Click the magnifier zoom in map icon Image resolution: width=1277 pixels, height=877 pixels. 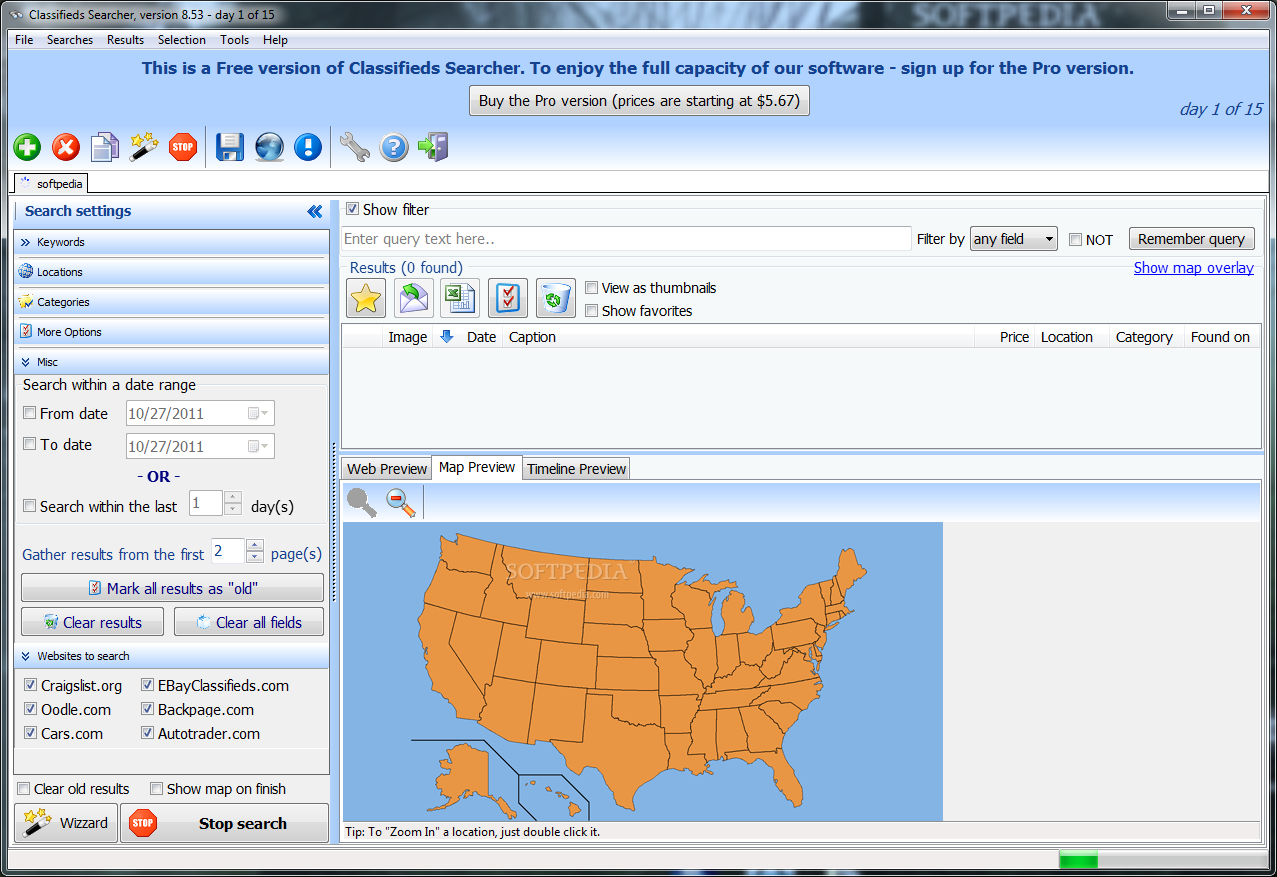click(361, 502)
